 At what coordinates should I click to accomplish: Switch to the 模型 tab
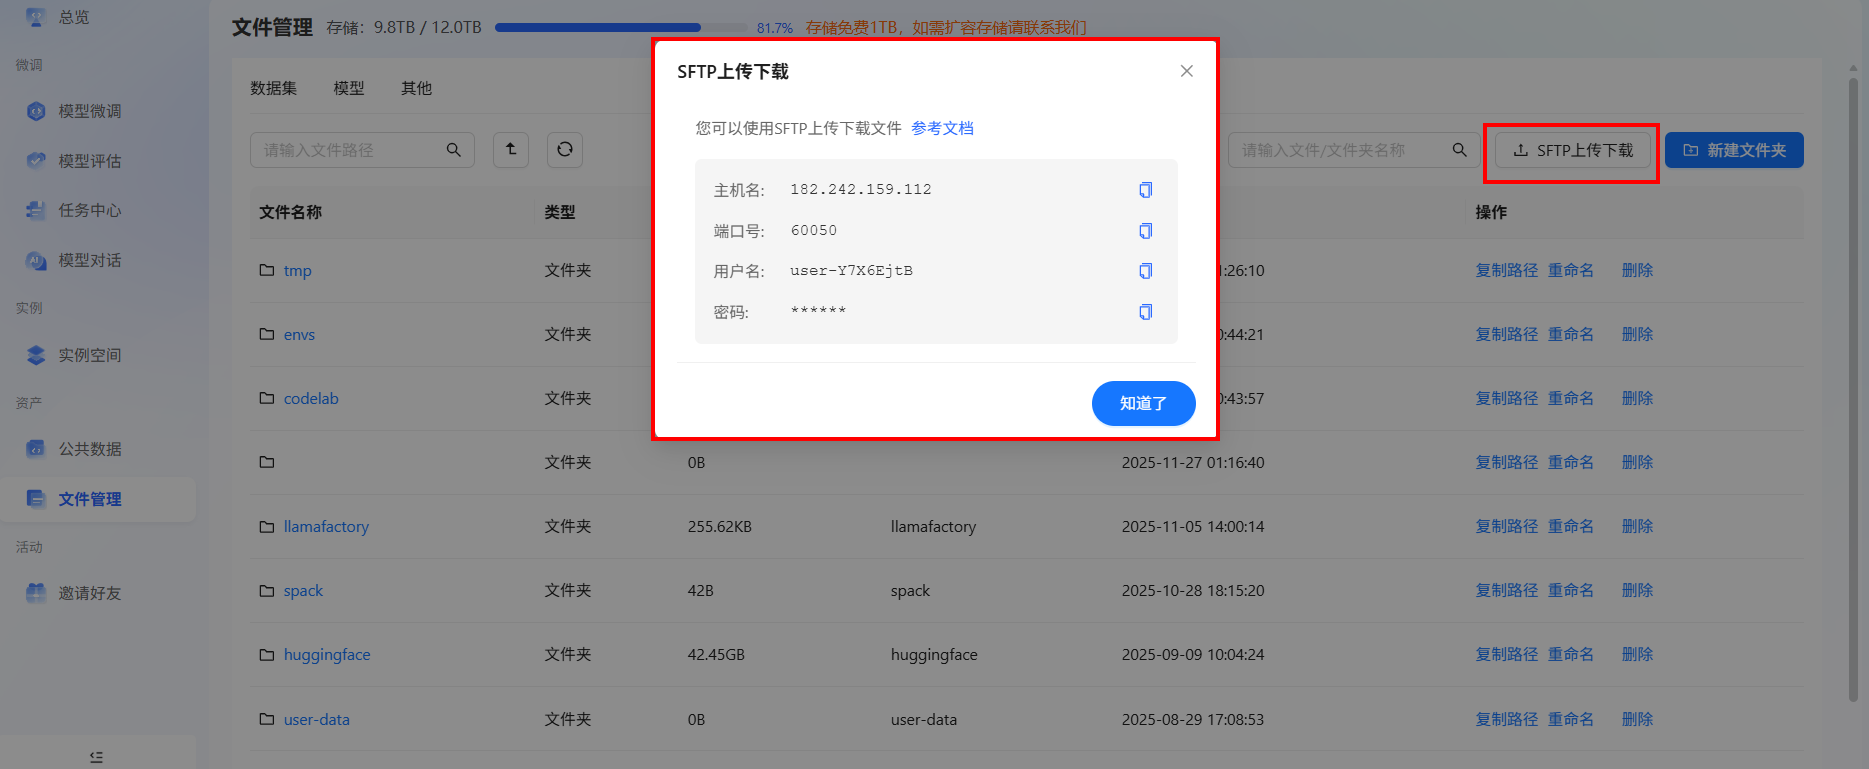[349, 88]
